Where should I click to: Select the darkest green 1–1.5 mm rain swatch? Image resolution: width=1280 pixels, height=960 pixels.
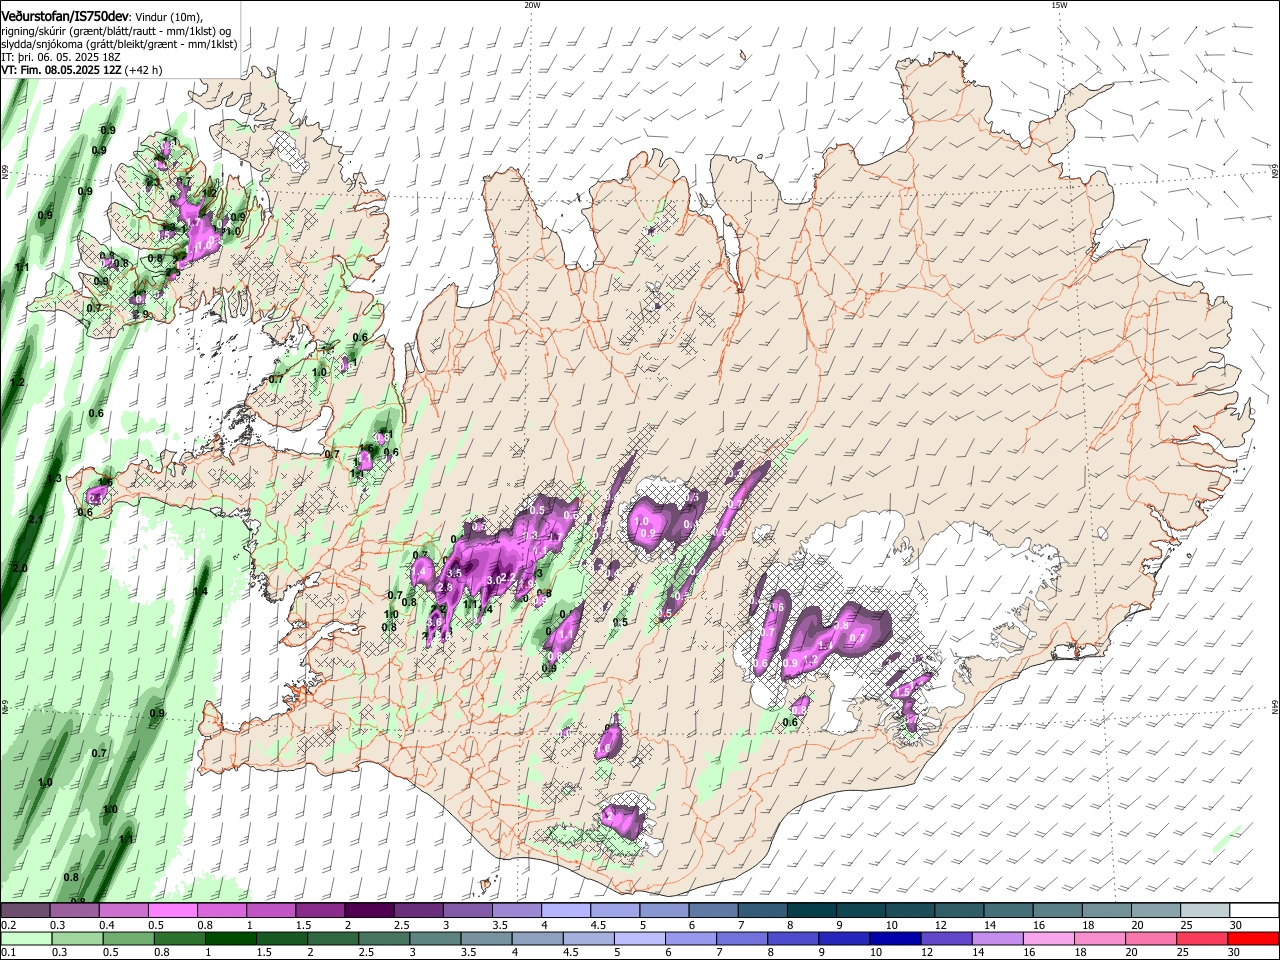click(x=229, y=938)
